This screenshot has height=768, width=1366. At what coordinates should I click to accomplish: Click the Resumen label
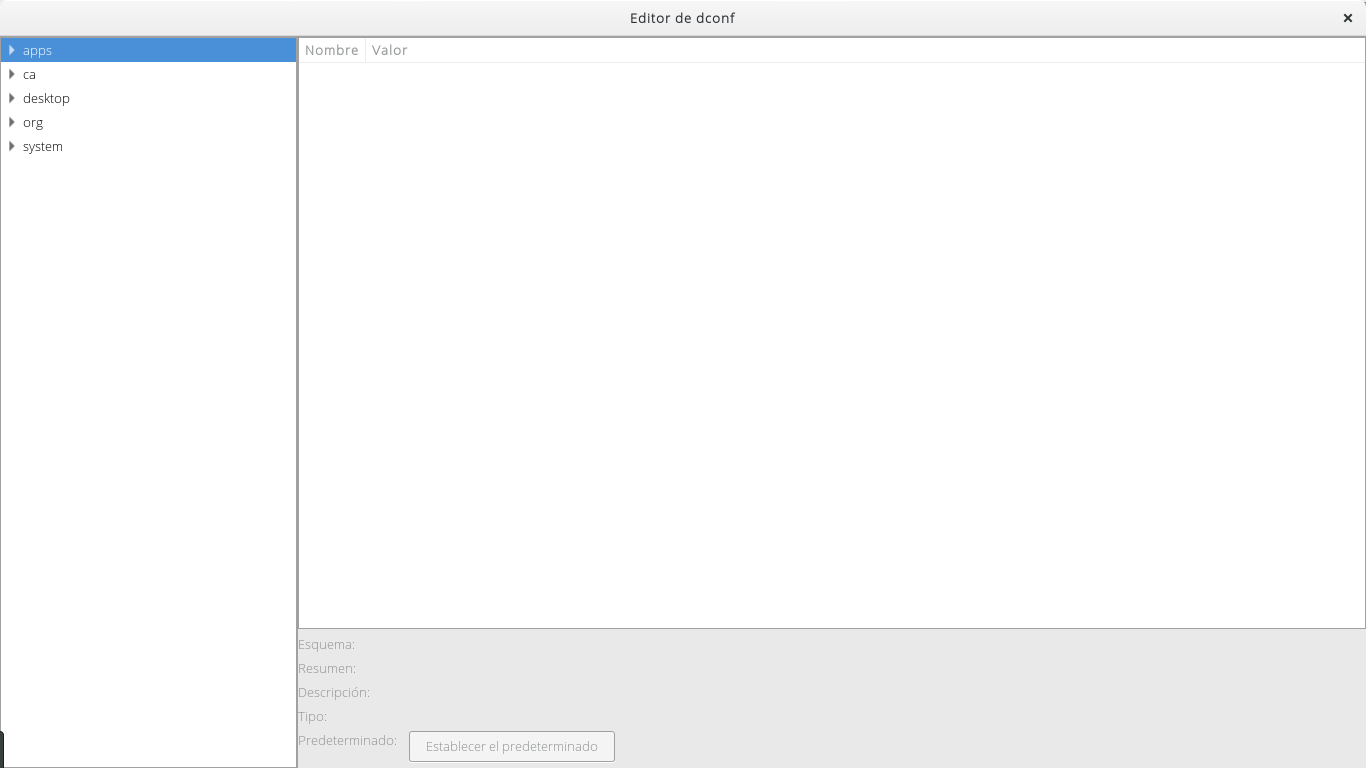click(327, 669)
